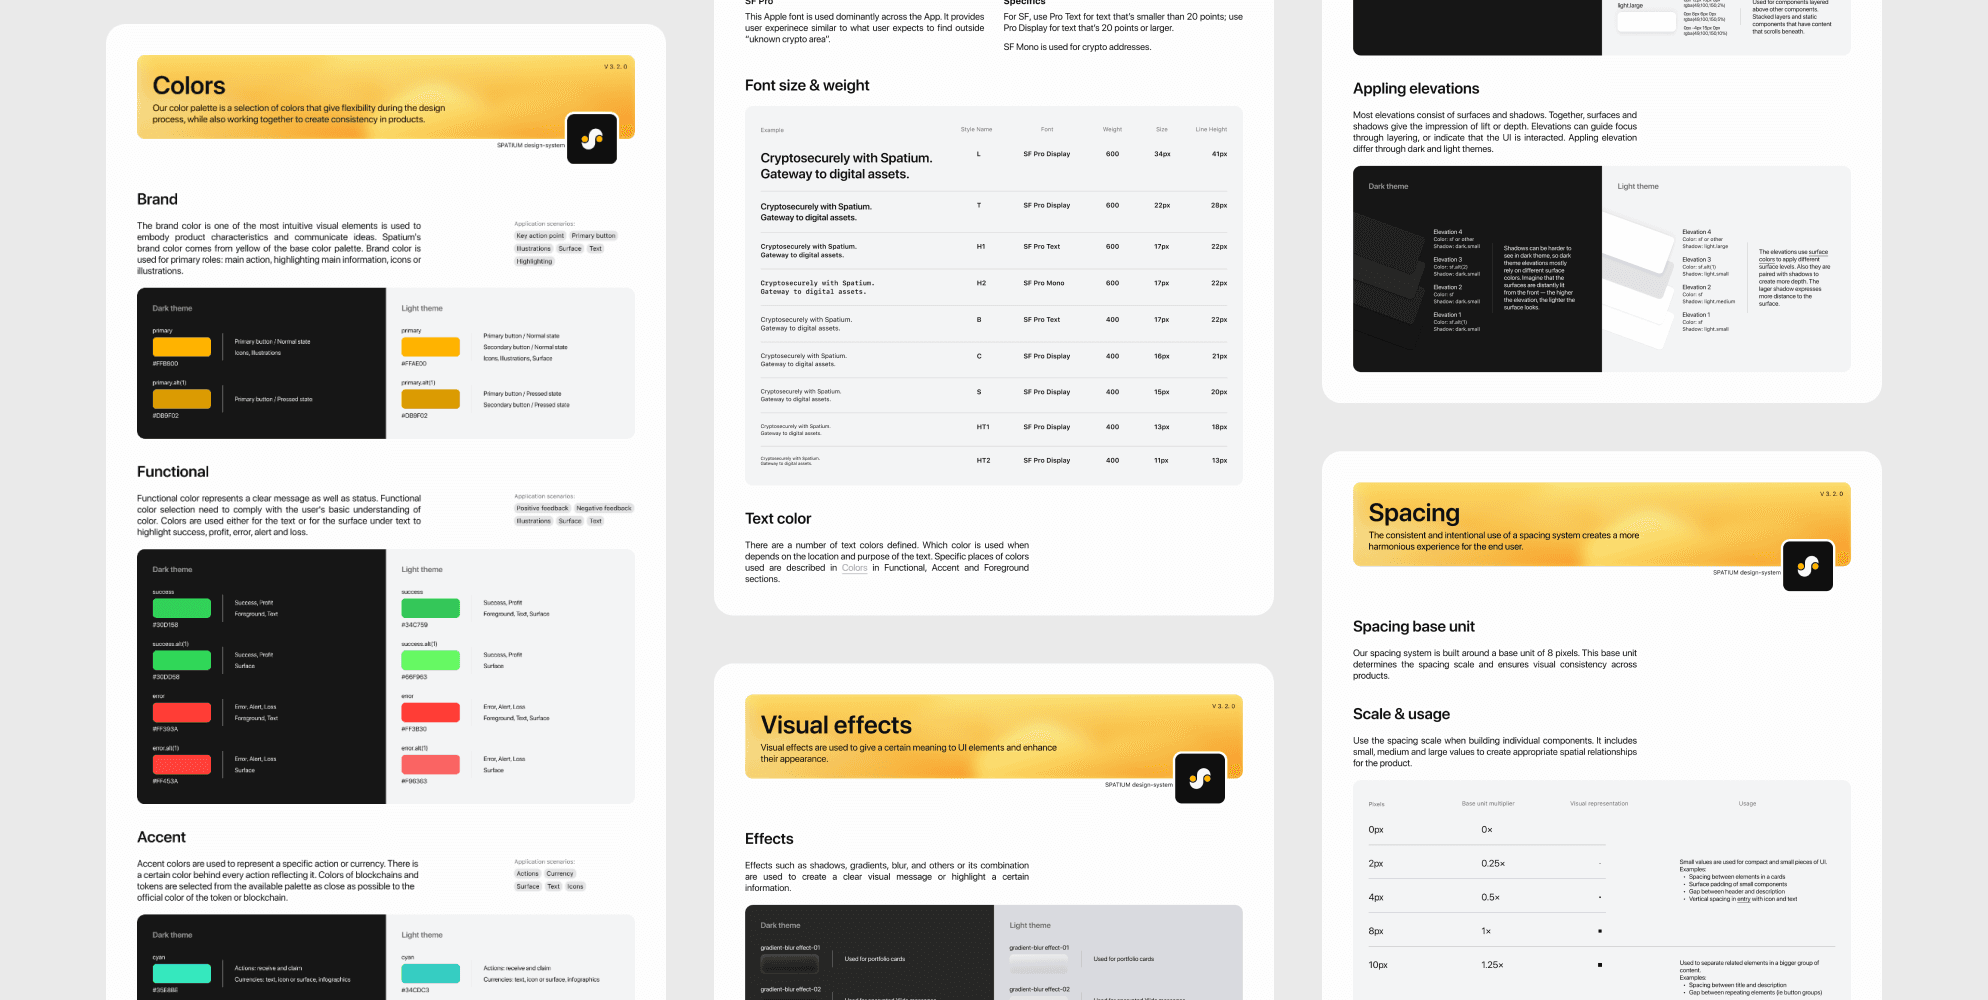Pick the dark theme error swatch #FF393A
This screenshot has width=1988, height=1000.
(x=182, y=712)
